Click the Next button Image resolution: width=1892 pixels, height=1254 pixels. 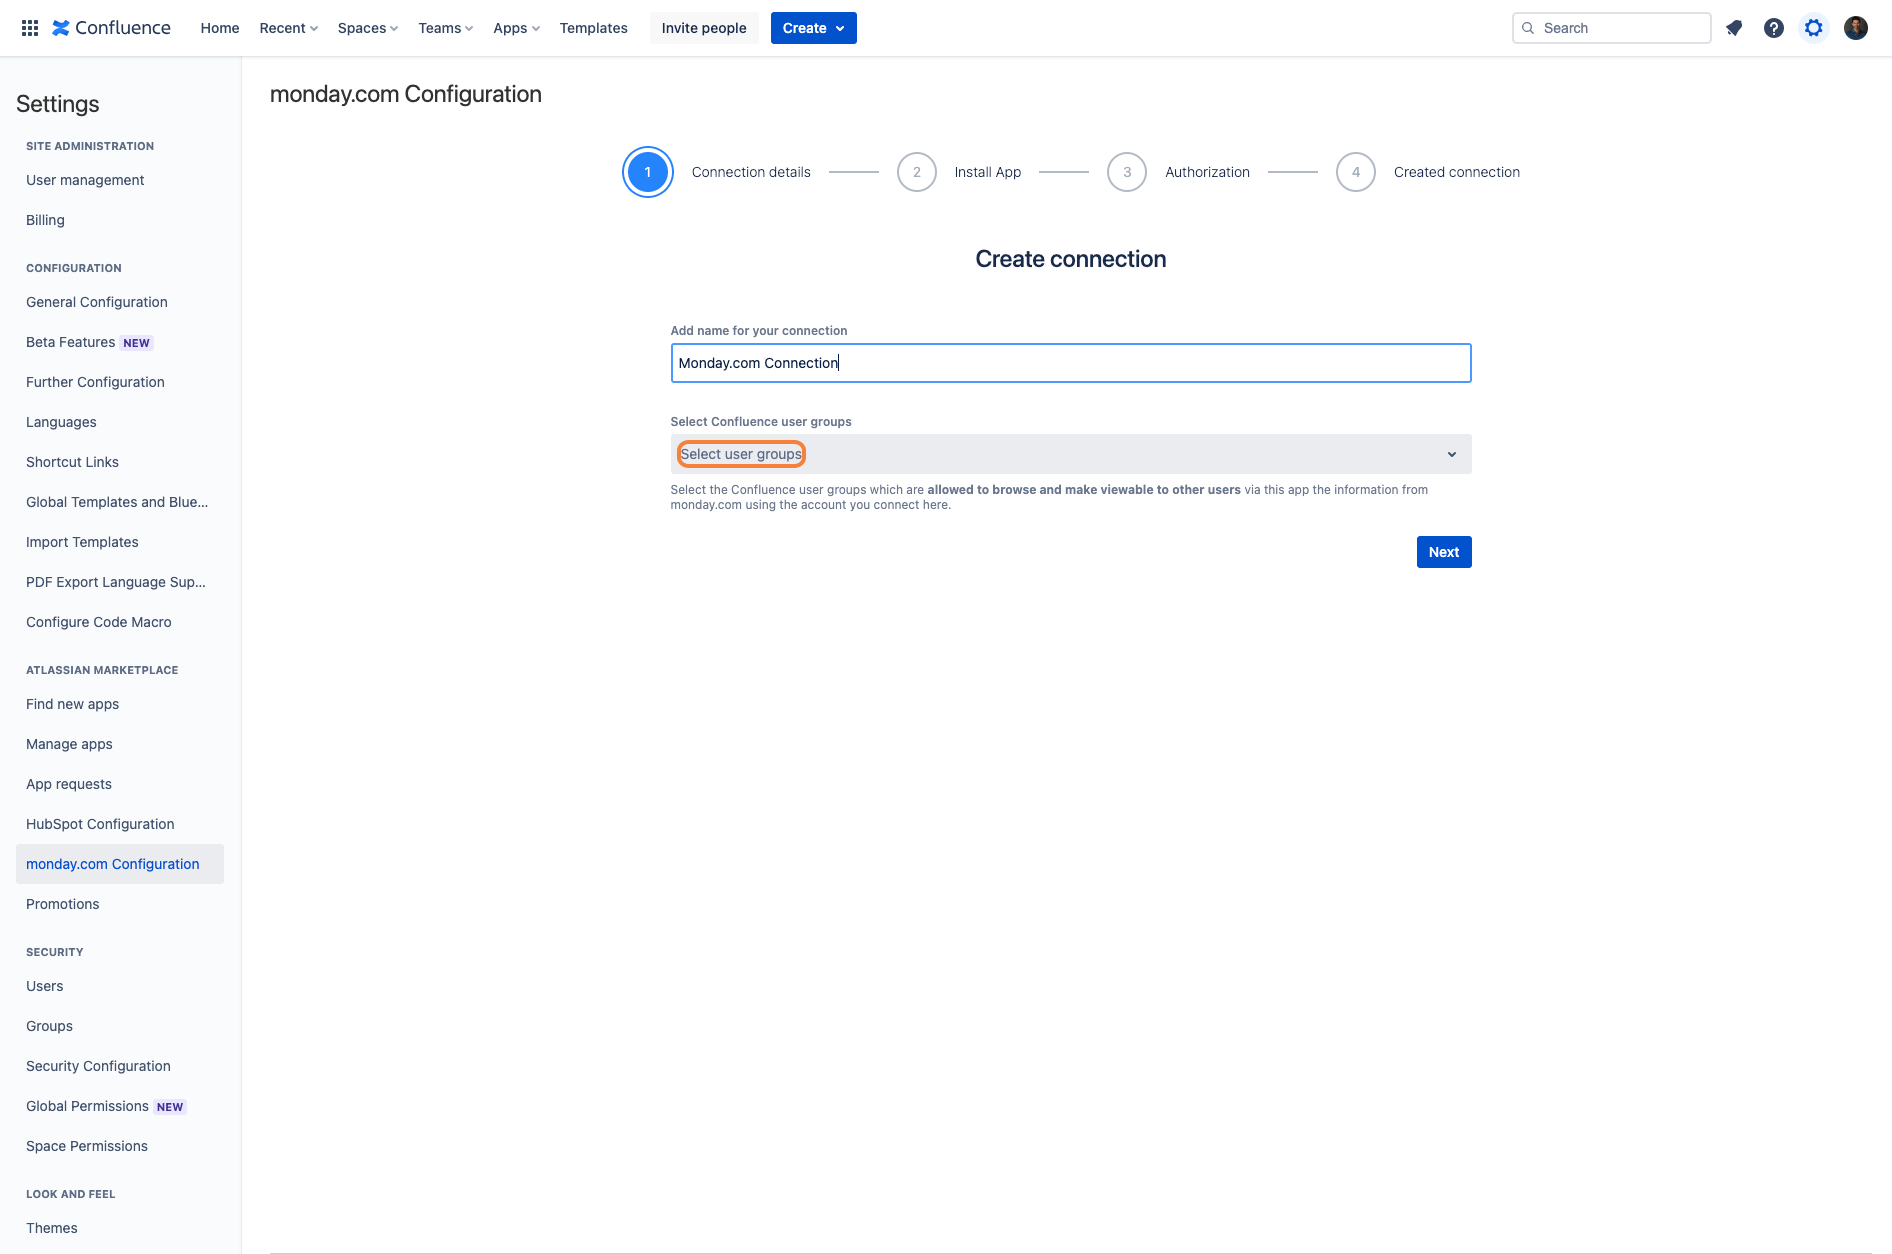tap(1444, 552)
